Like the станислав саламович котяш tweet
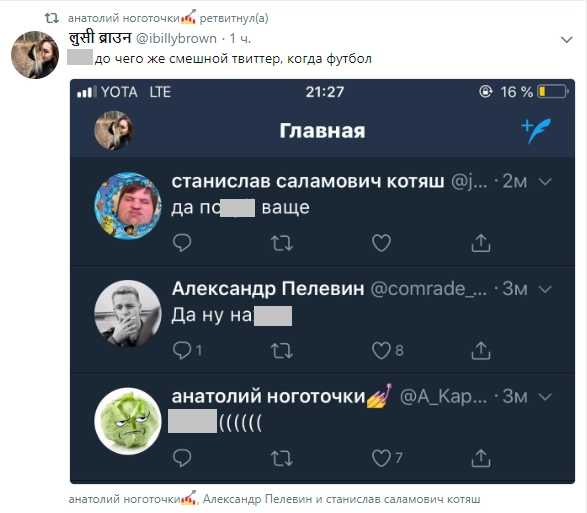This screenshot has height=513, width=587. coord(381,243)
